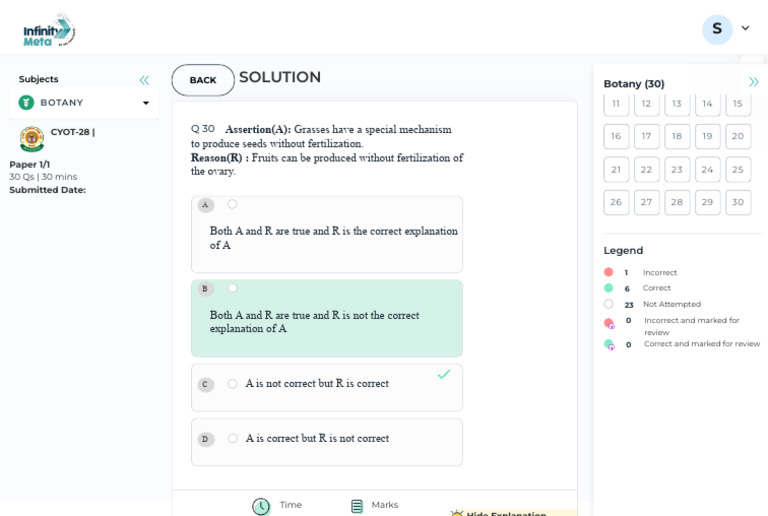The width and height of the screenshot is (768, 516).
Task: Click Incorrect and marked for review dot
Action: coord(609,323)
